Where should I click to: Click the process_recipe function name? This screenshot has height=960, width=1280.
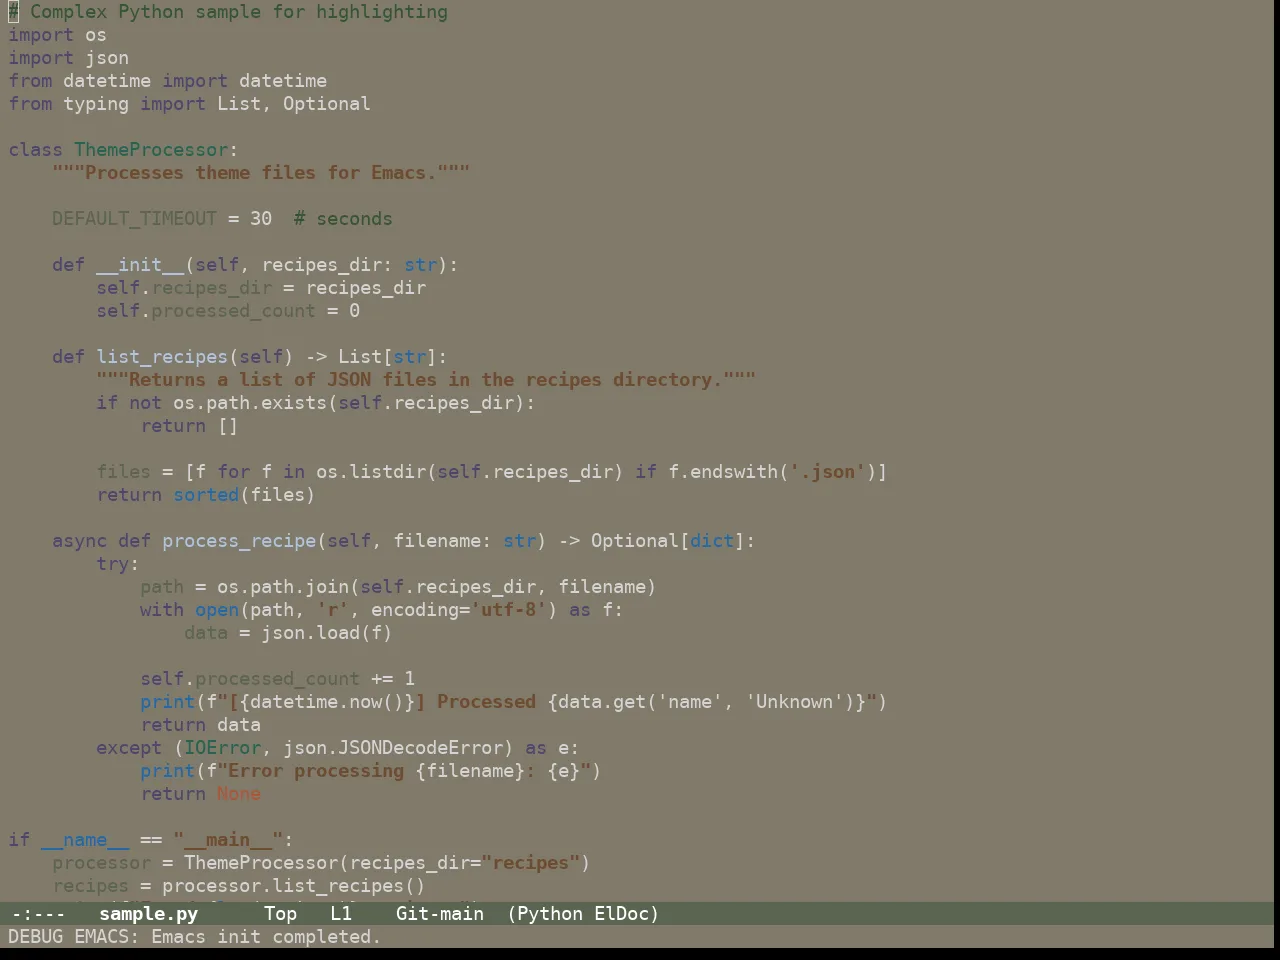[x=239, y=541]
